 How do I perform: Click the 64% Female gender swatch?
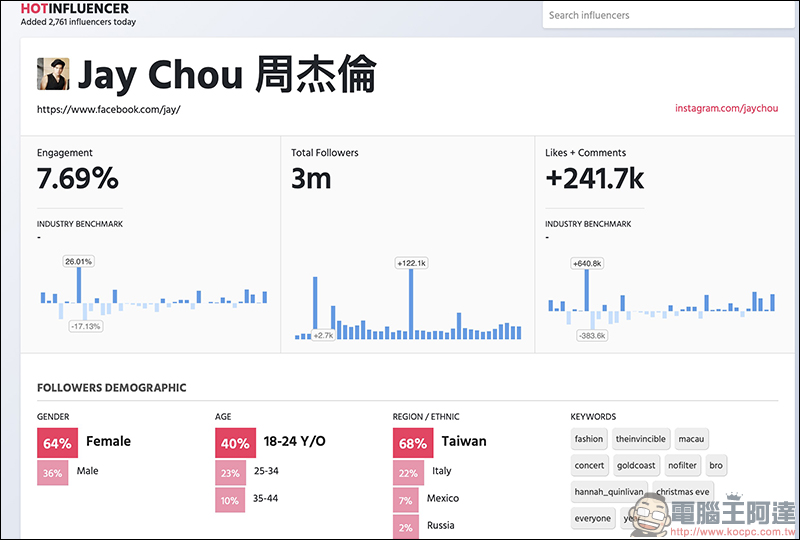point(57,443)
